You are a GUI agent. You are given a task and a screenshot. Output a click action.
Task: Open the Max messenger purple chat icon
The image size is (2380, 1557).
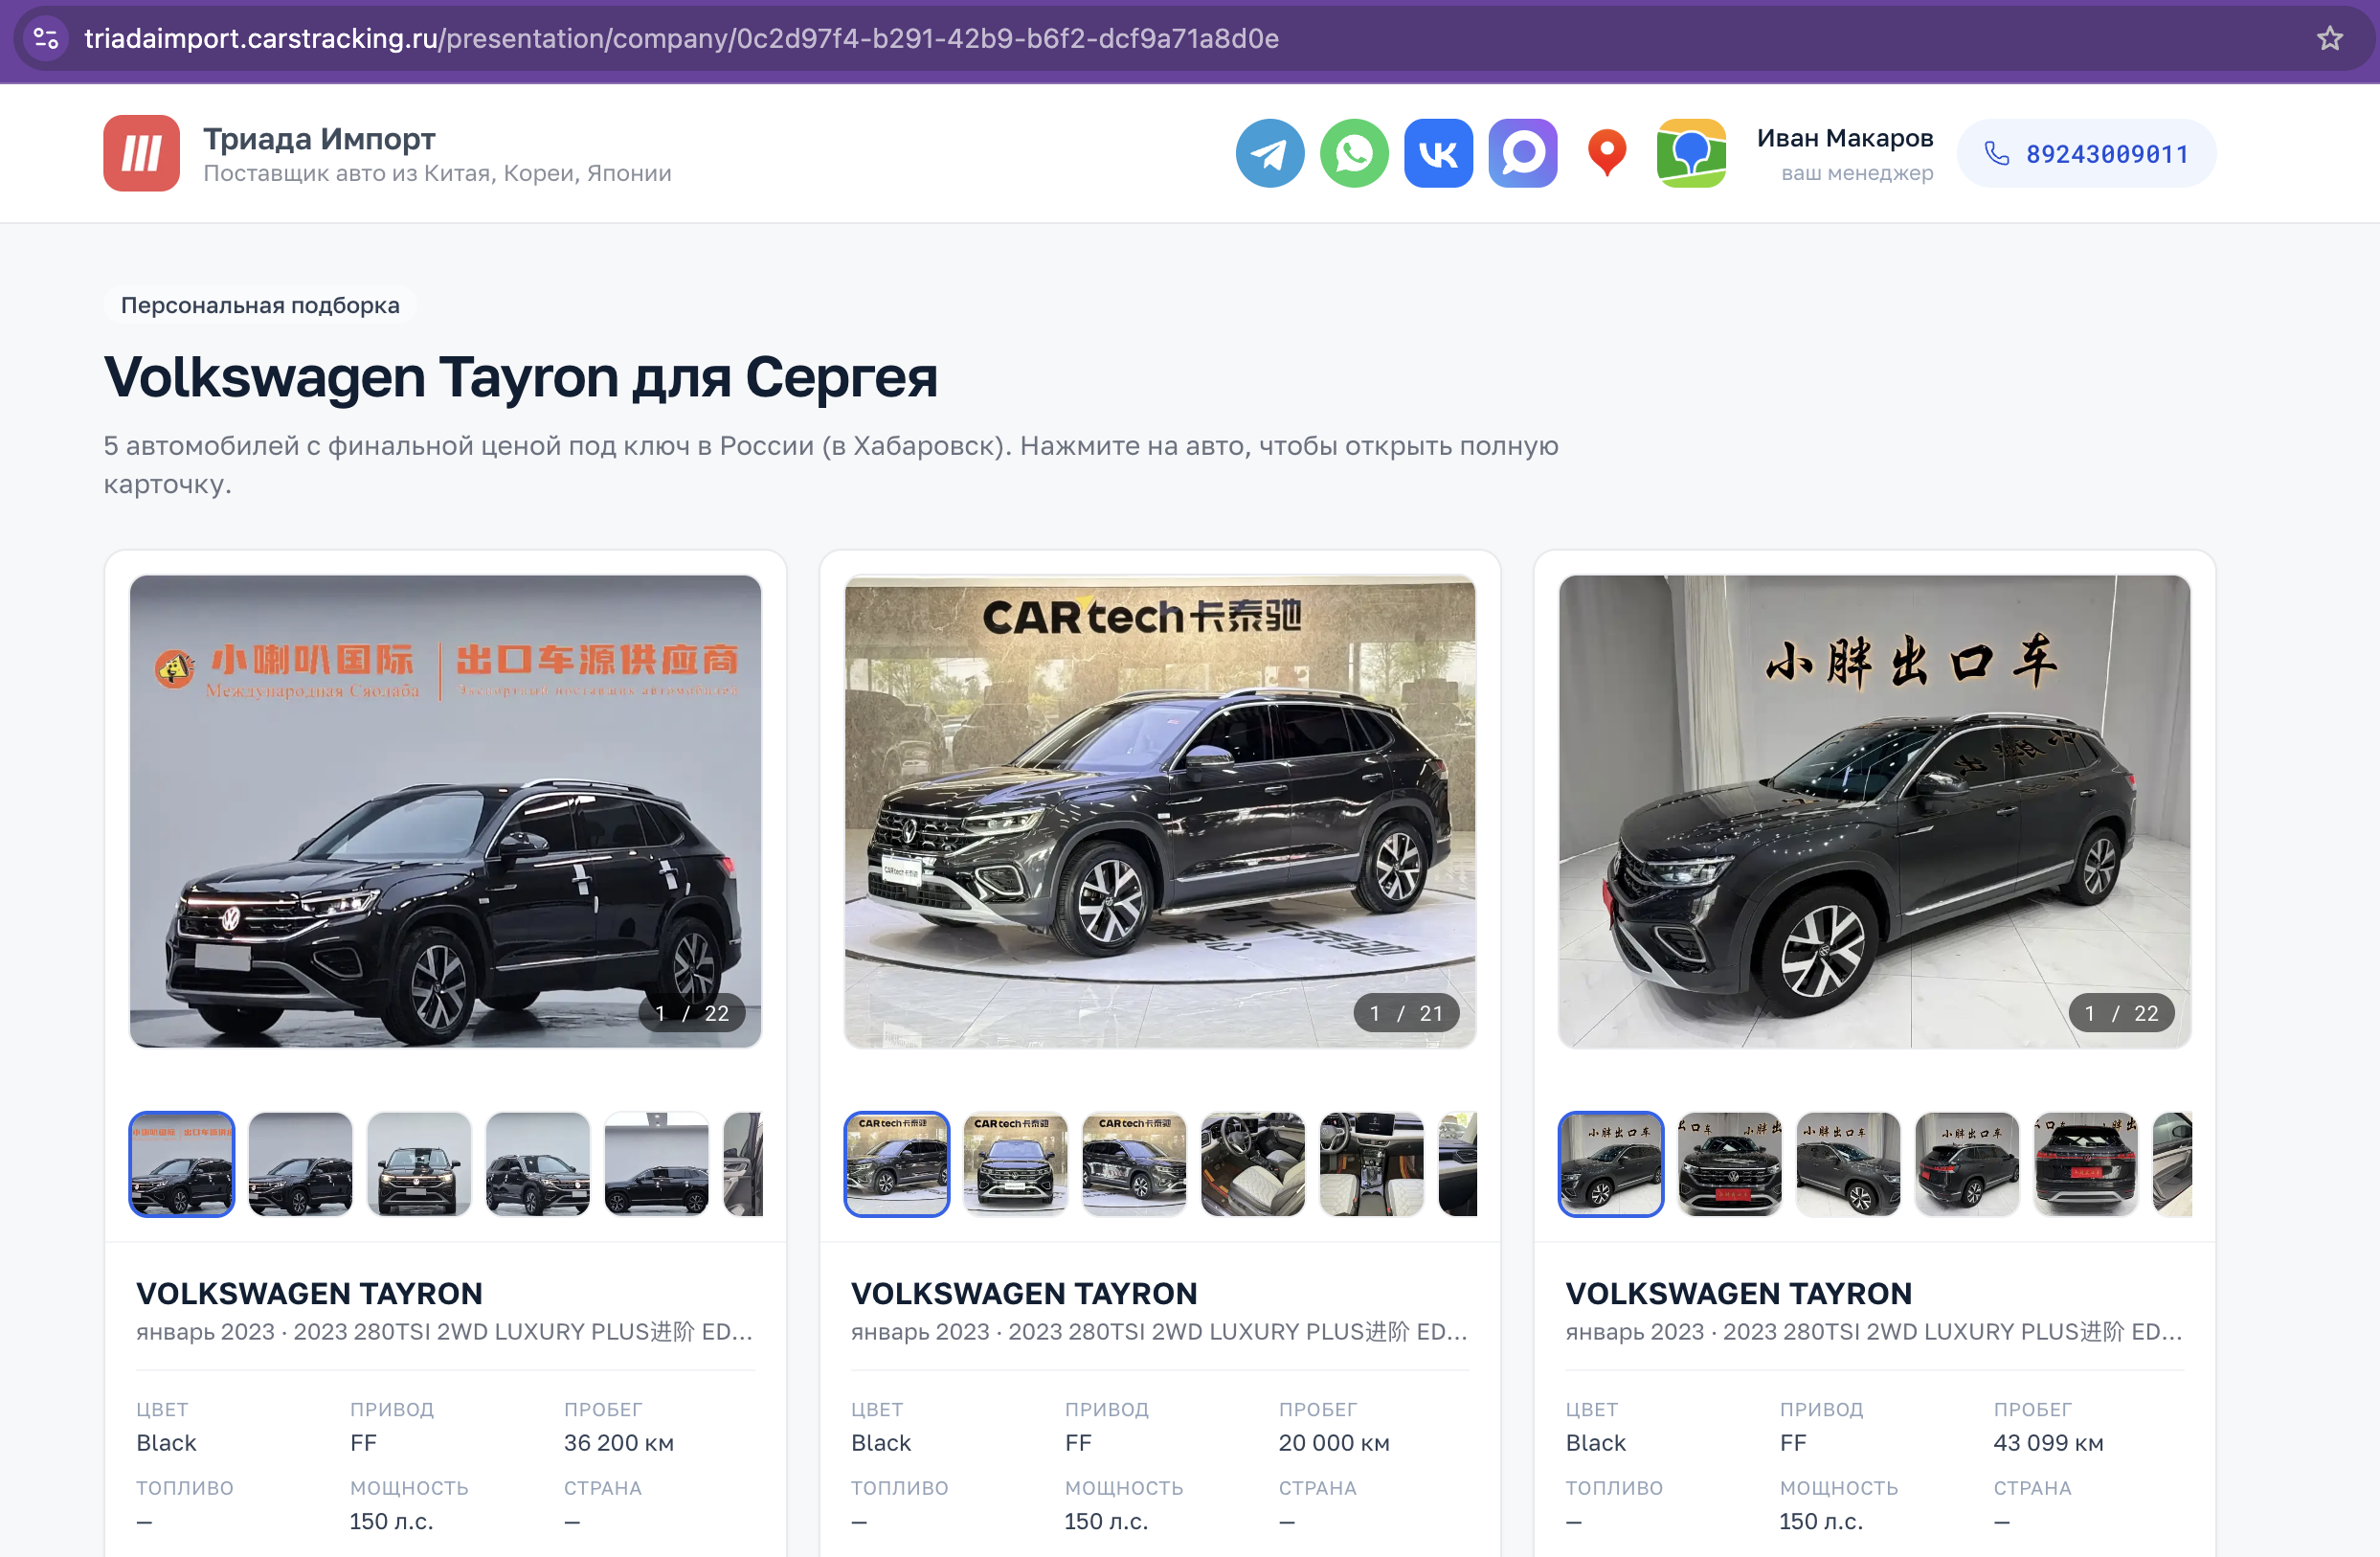[1522, 153]
